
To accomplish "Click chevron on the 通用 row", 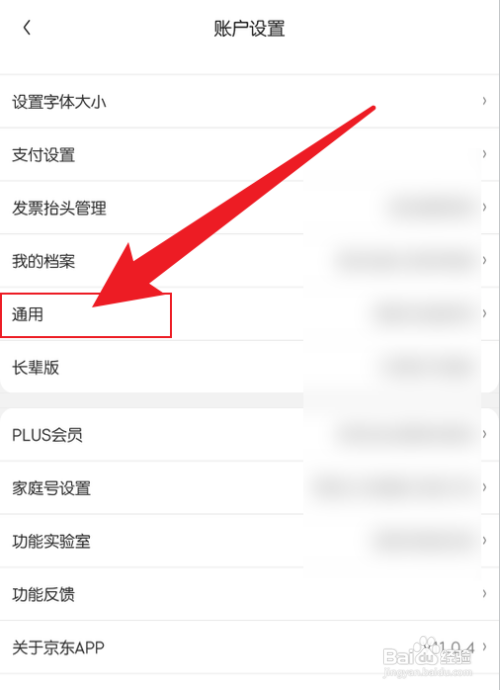I will 484,313.
